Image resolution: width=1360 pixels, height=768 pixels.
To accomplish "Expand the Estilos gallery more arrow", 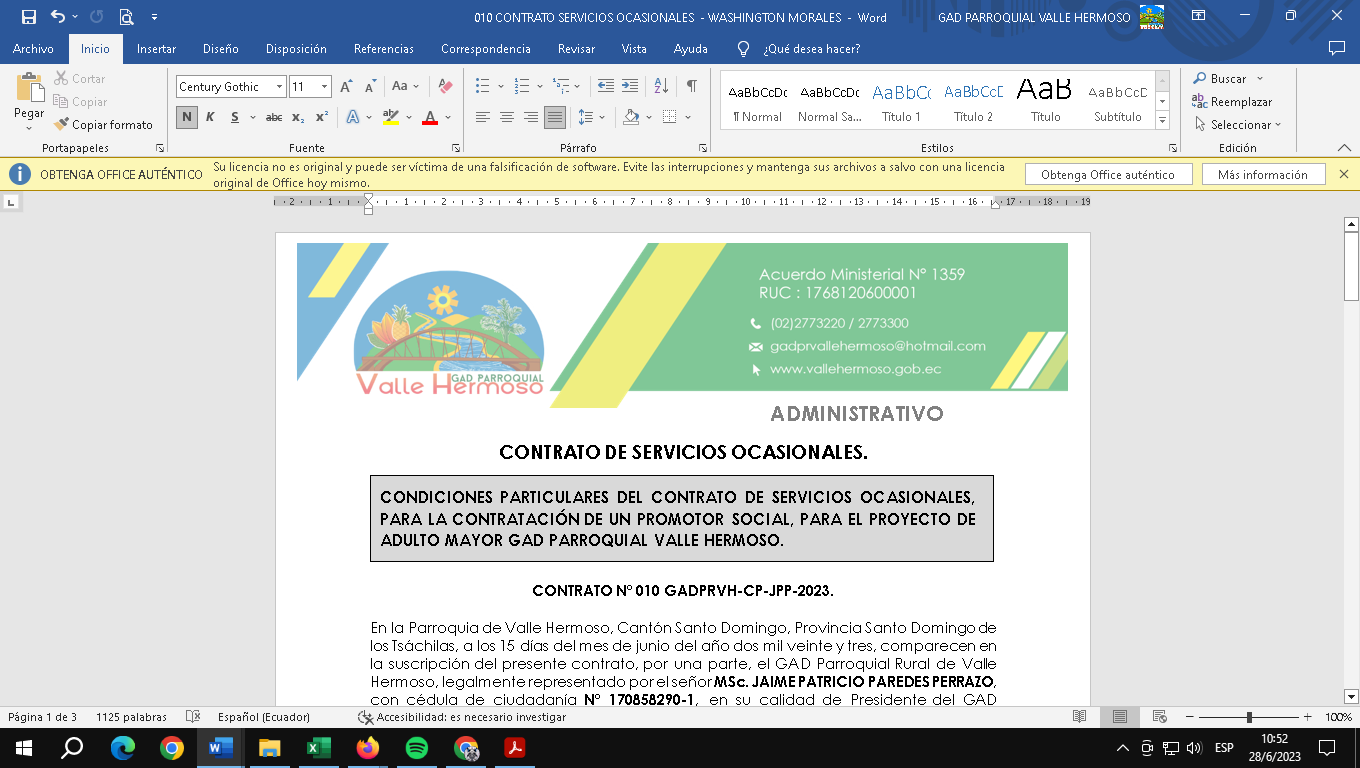I will [1162, 121].
